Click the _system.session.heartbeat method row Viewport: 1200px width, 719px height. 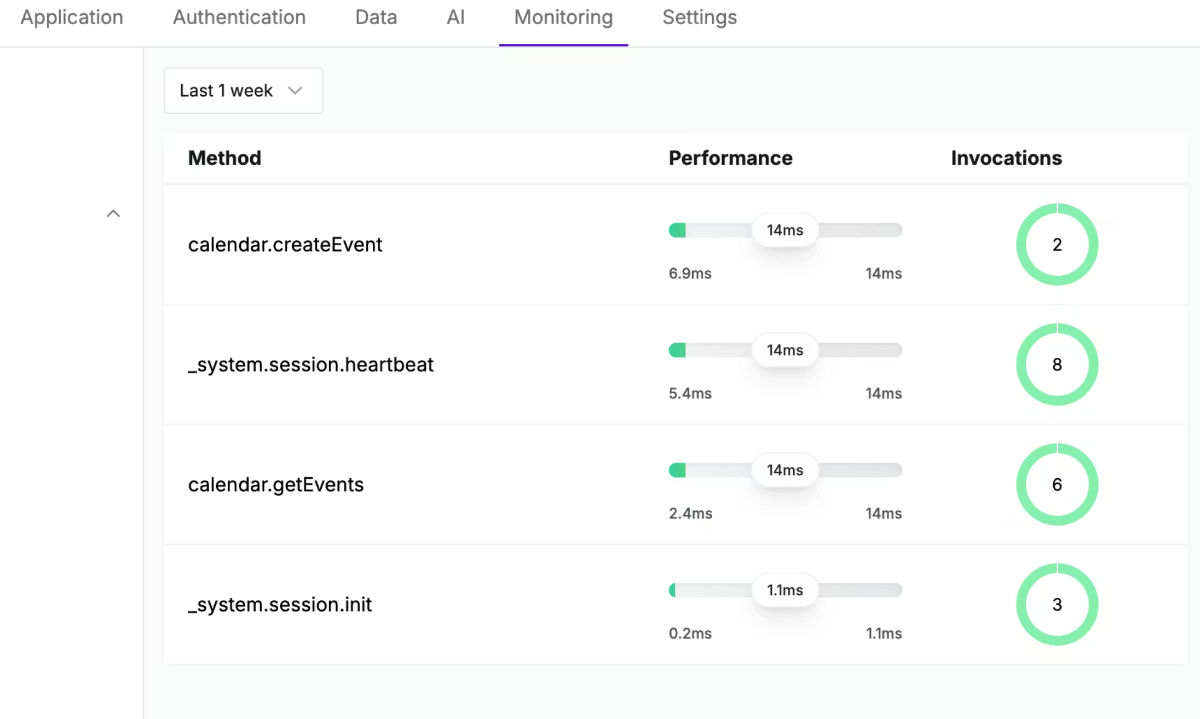pyautogui.click(x=311, y=365)
